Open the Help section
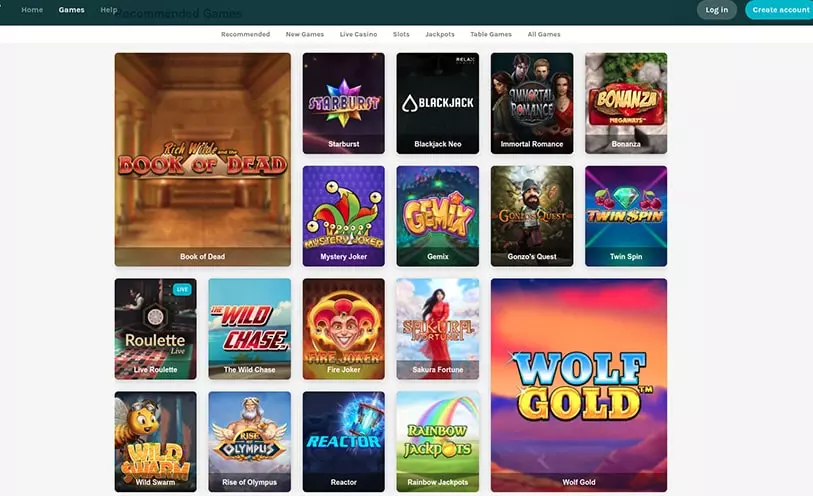Viewport: 813px width, 496px height. [x=108, y=10]
